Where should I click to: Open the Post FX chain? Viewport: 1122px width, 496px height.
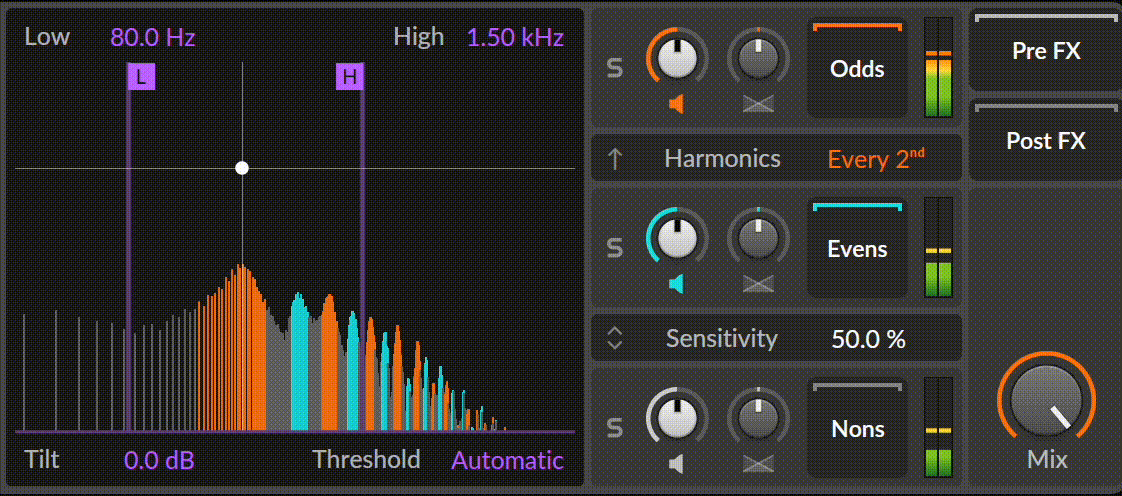[x=1045, y=140]
